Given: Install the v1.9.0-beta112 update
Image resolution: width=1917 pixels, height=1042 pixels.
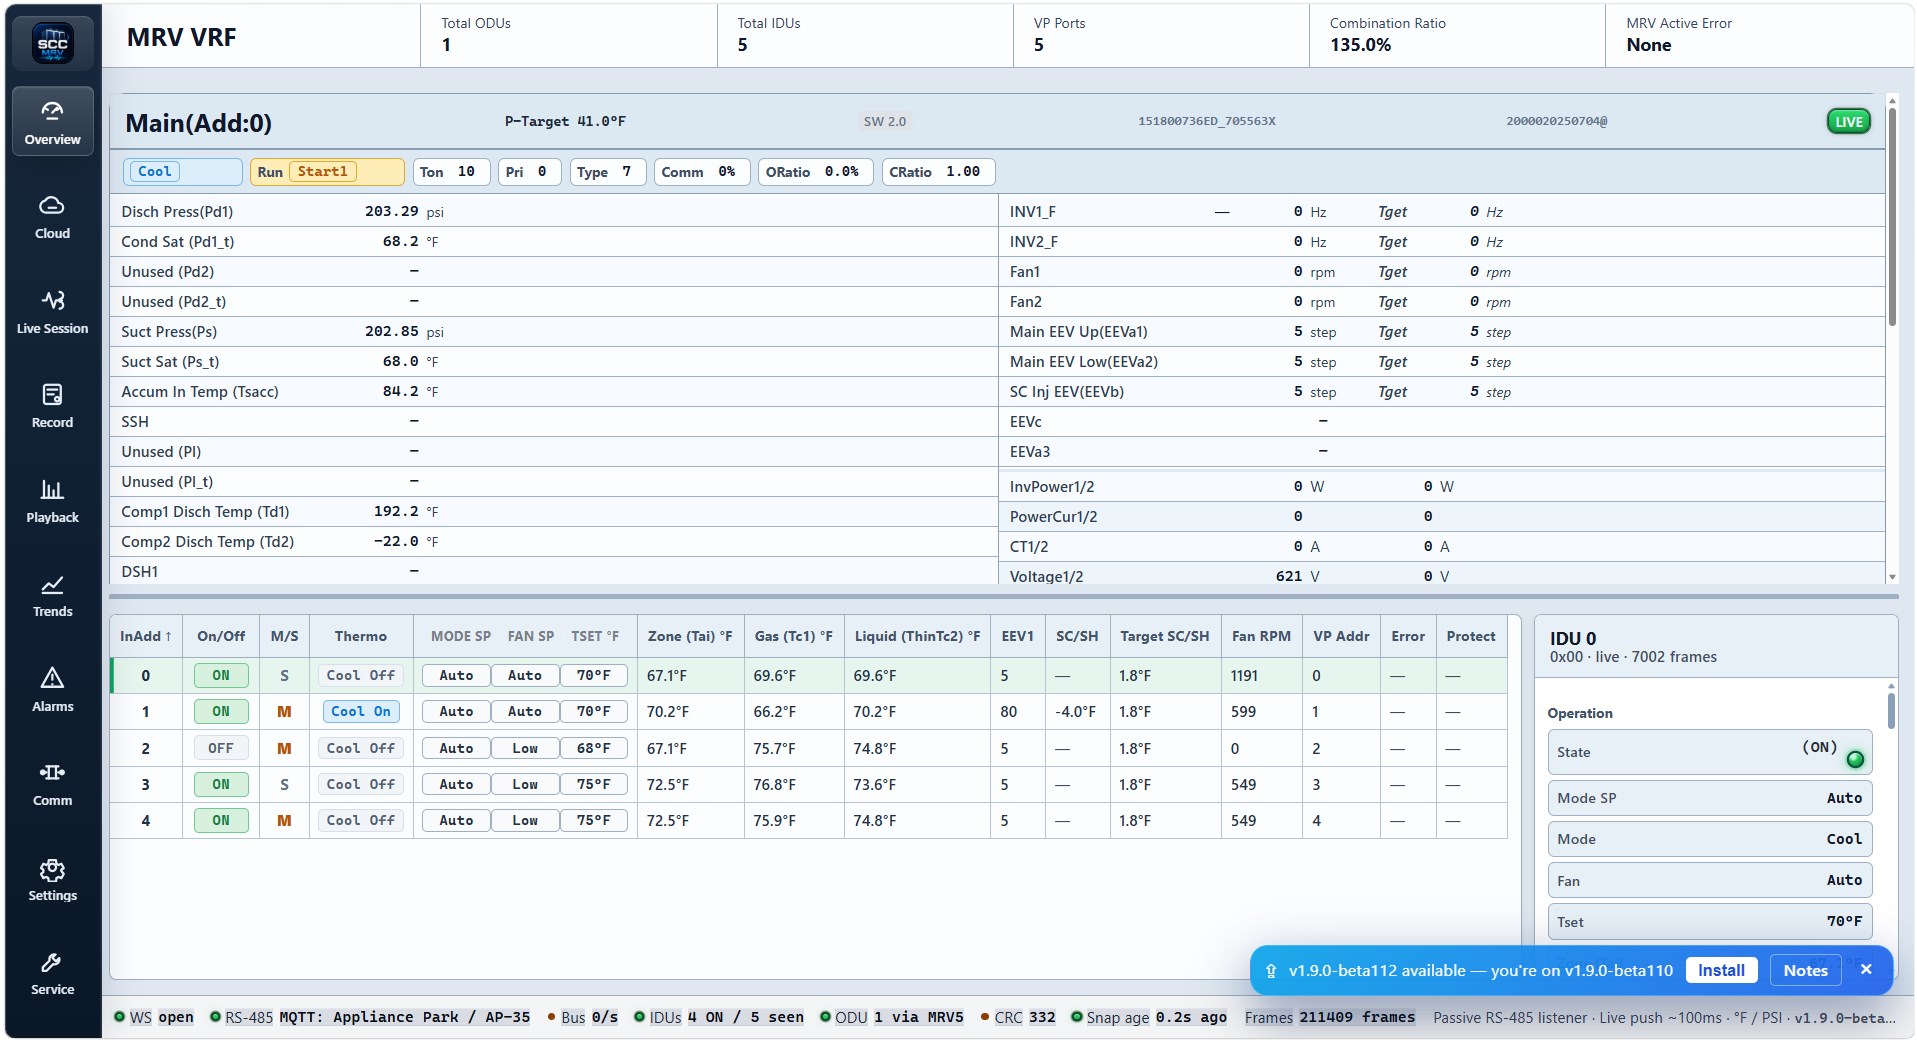Looking at the screenshot, I should pos(1721,971).
